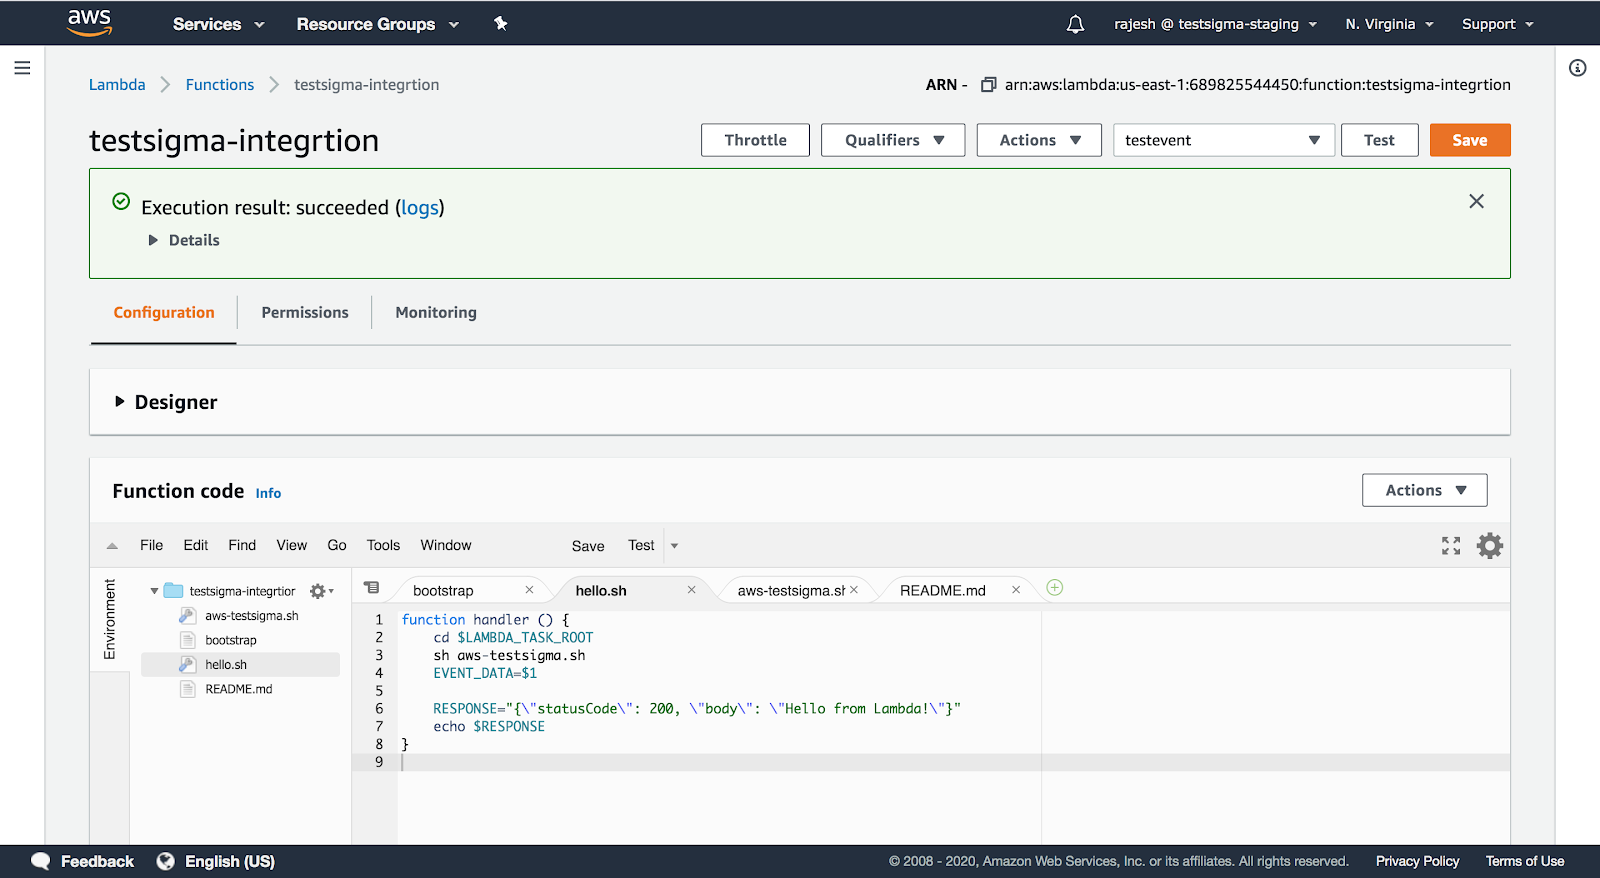Open the rajesh @ testsigma-staging account menu

point(1215,24)
